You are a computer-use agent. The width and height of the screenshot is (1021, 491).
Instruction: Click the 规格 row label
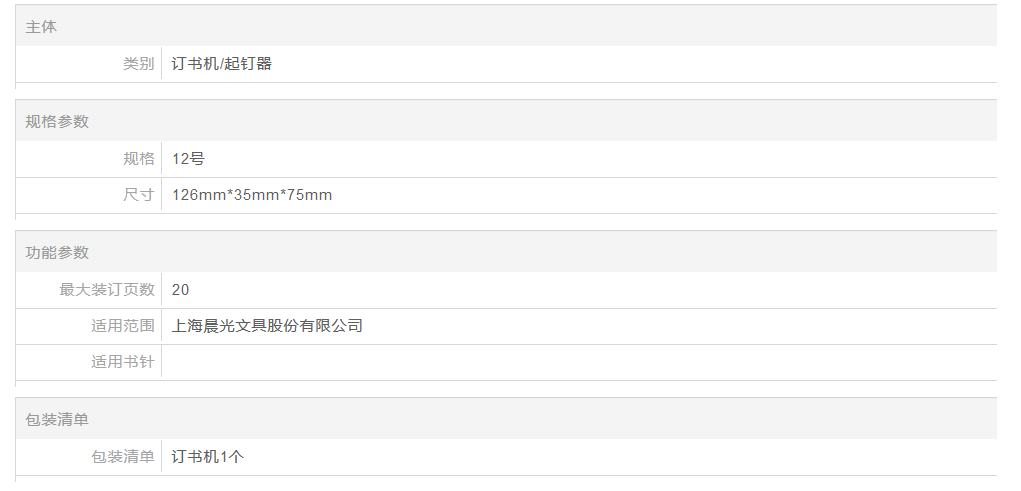(x=139, y=158)
